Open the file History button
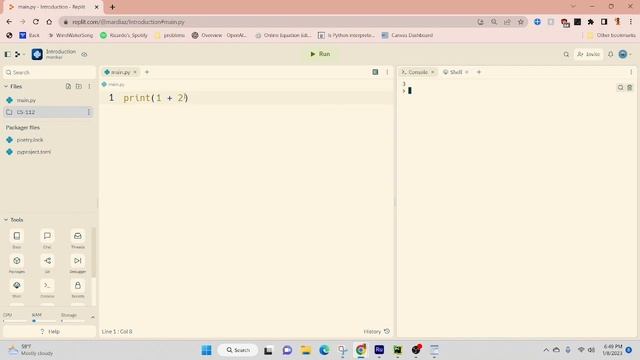The width and height of the screenshot is (640, 360). (377, 331)
